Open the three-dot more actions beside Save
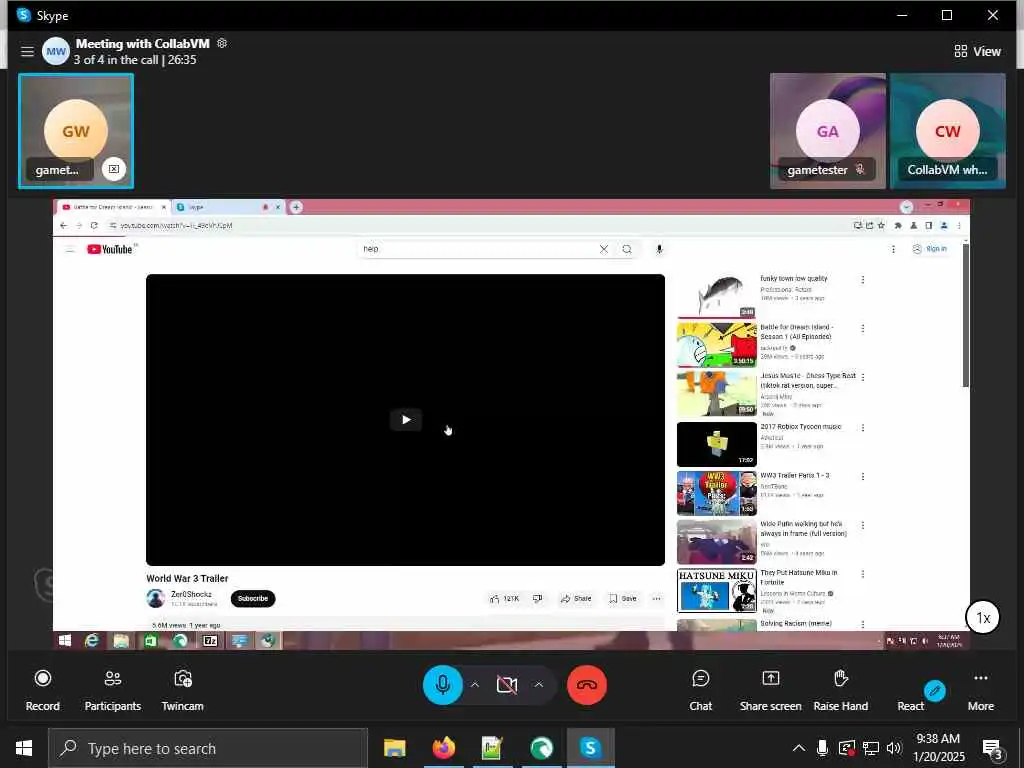Viewport: 1024px width, 768px height. [656, 598]
